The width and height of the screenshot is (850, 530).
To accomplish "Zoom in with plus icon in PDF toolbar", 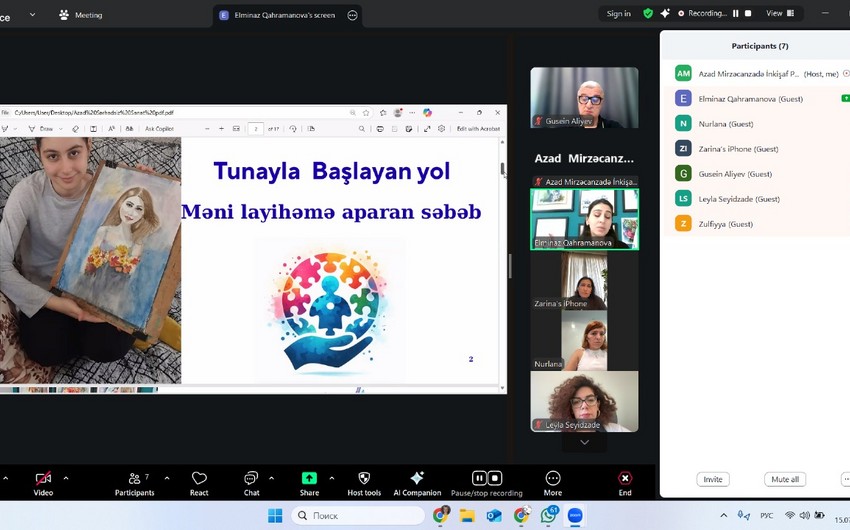I will (221, 129).
